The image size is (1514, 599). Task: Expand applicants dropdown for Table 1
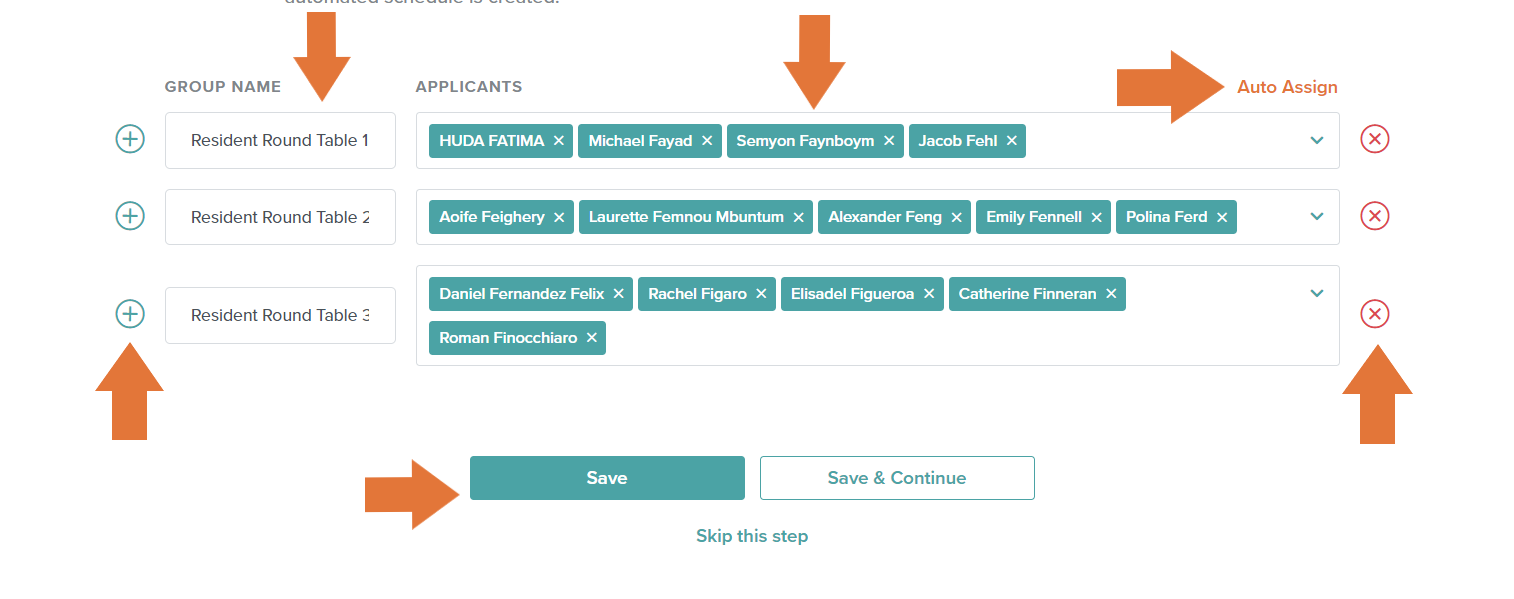1317,140
